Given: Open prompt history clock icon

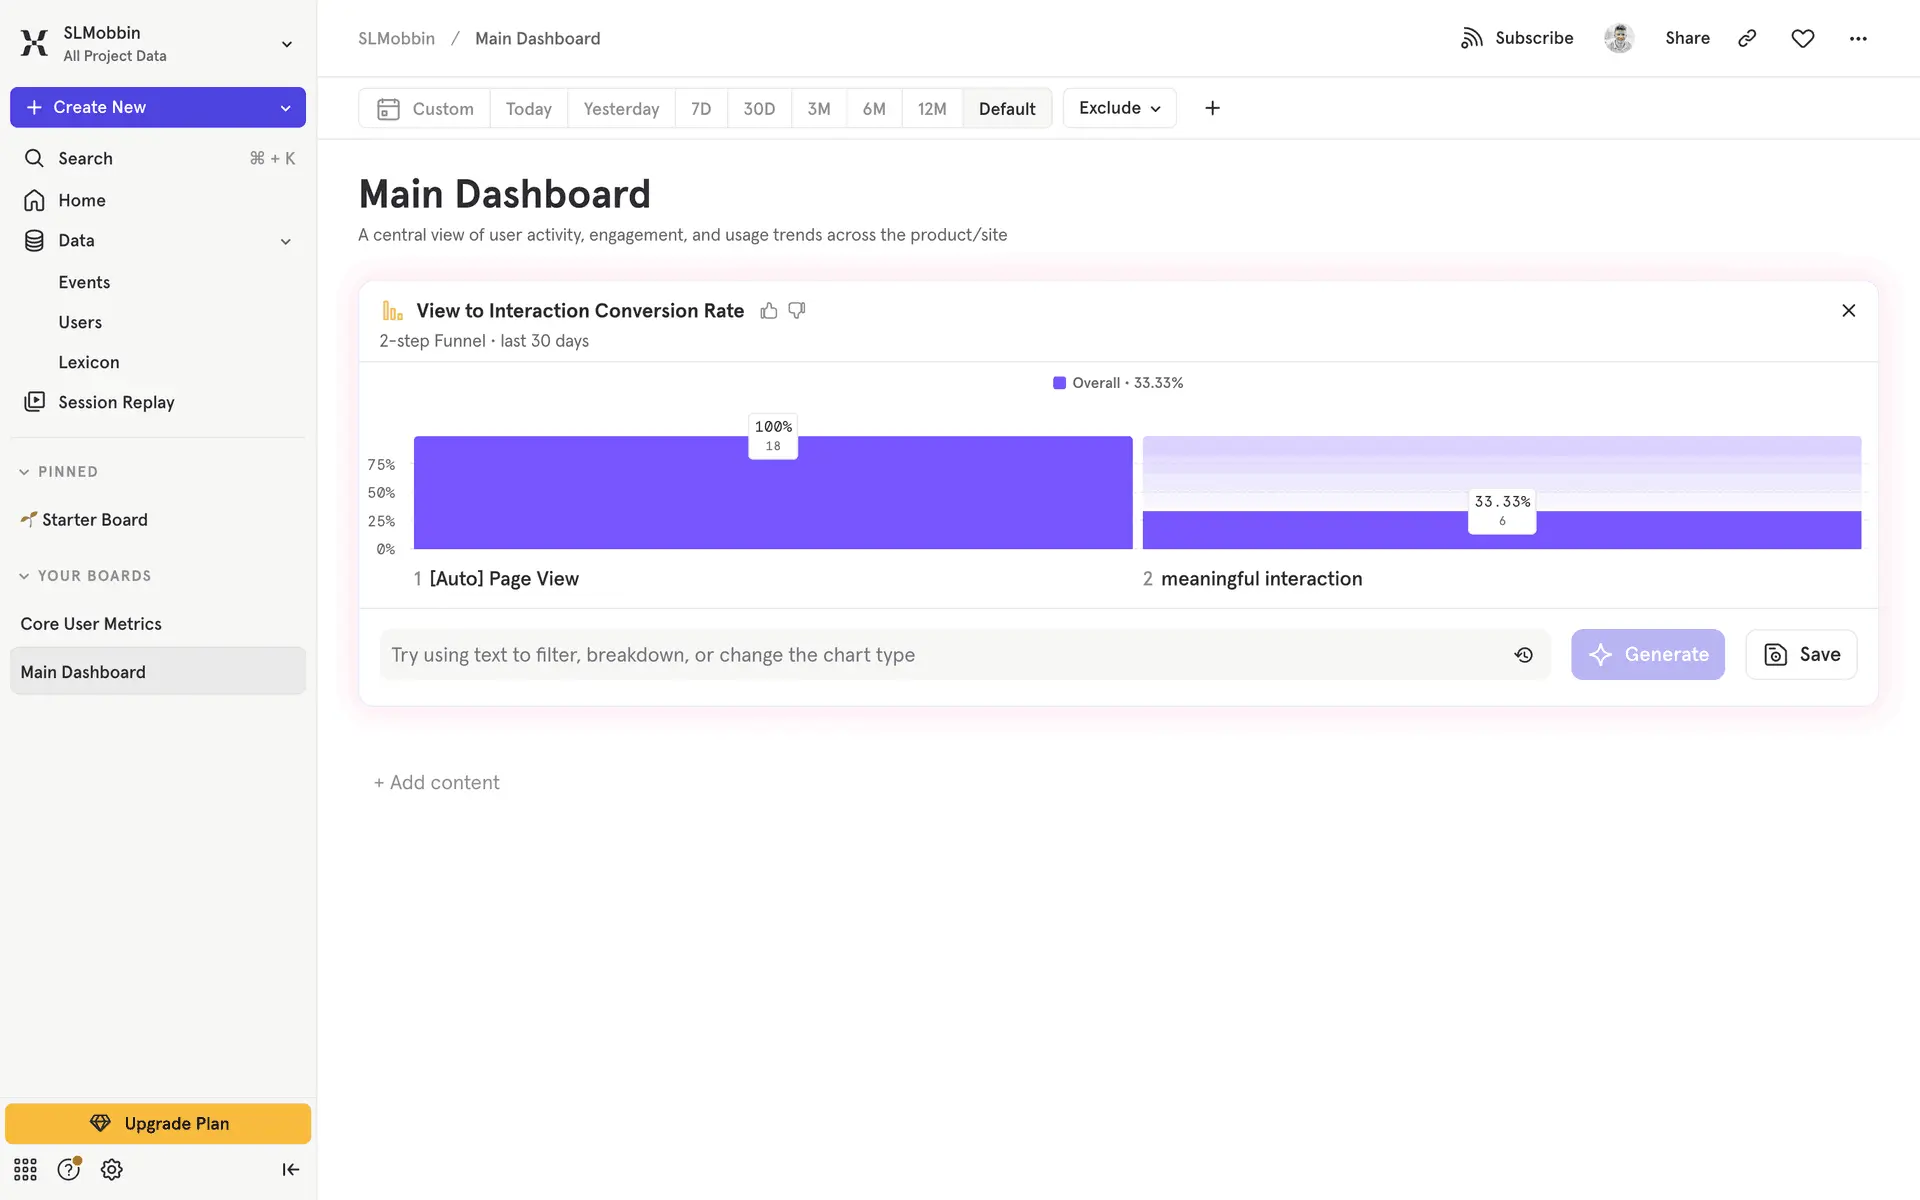Looking at the screenshot, I should pos(1523,655).
